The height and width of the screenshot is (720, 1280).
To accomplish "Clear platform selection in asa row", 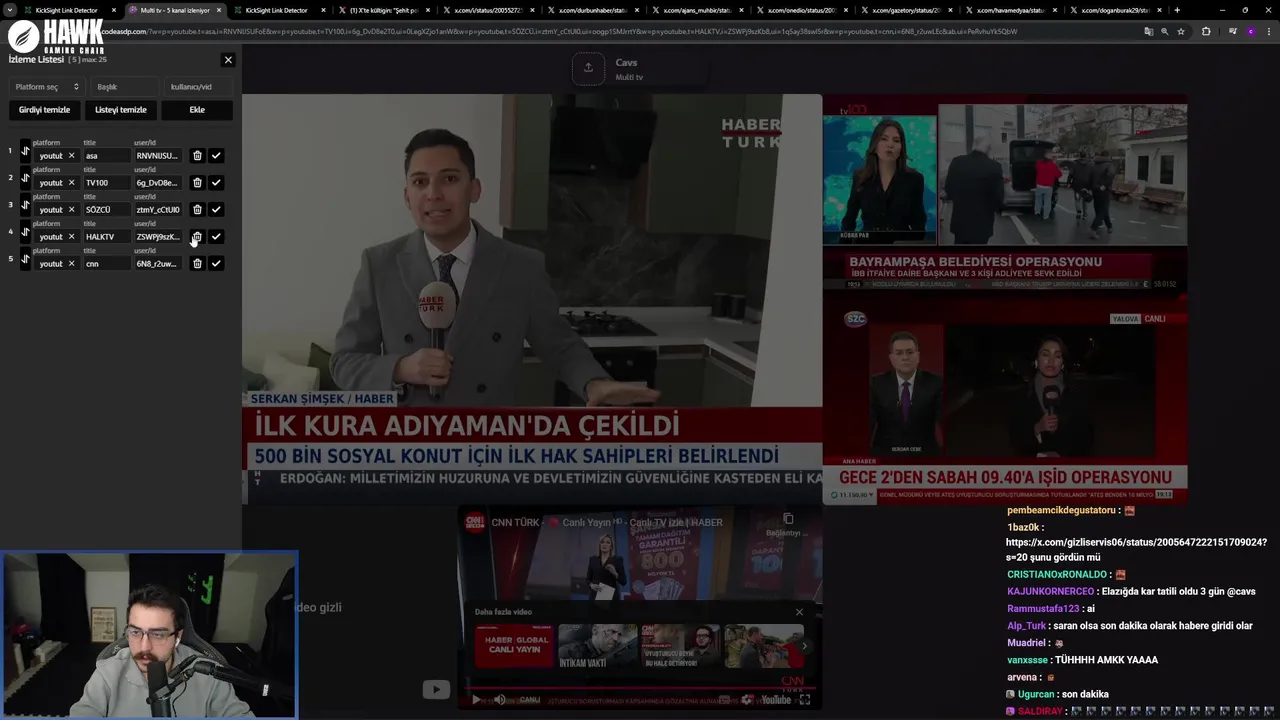I will (x=71, y=155).
